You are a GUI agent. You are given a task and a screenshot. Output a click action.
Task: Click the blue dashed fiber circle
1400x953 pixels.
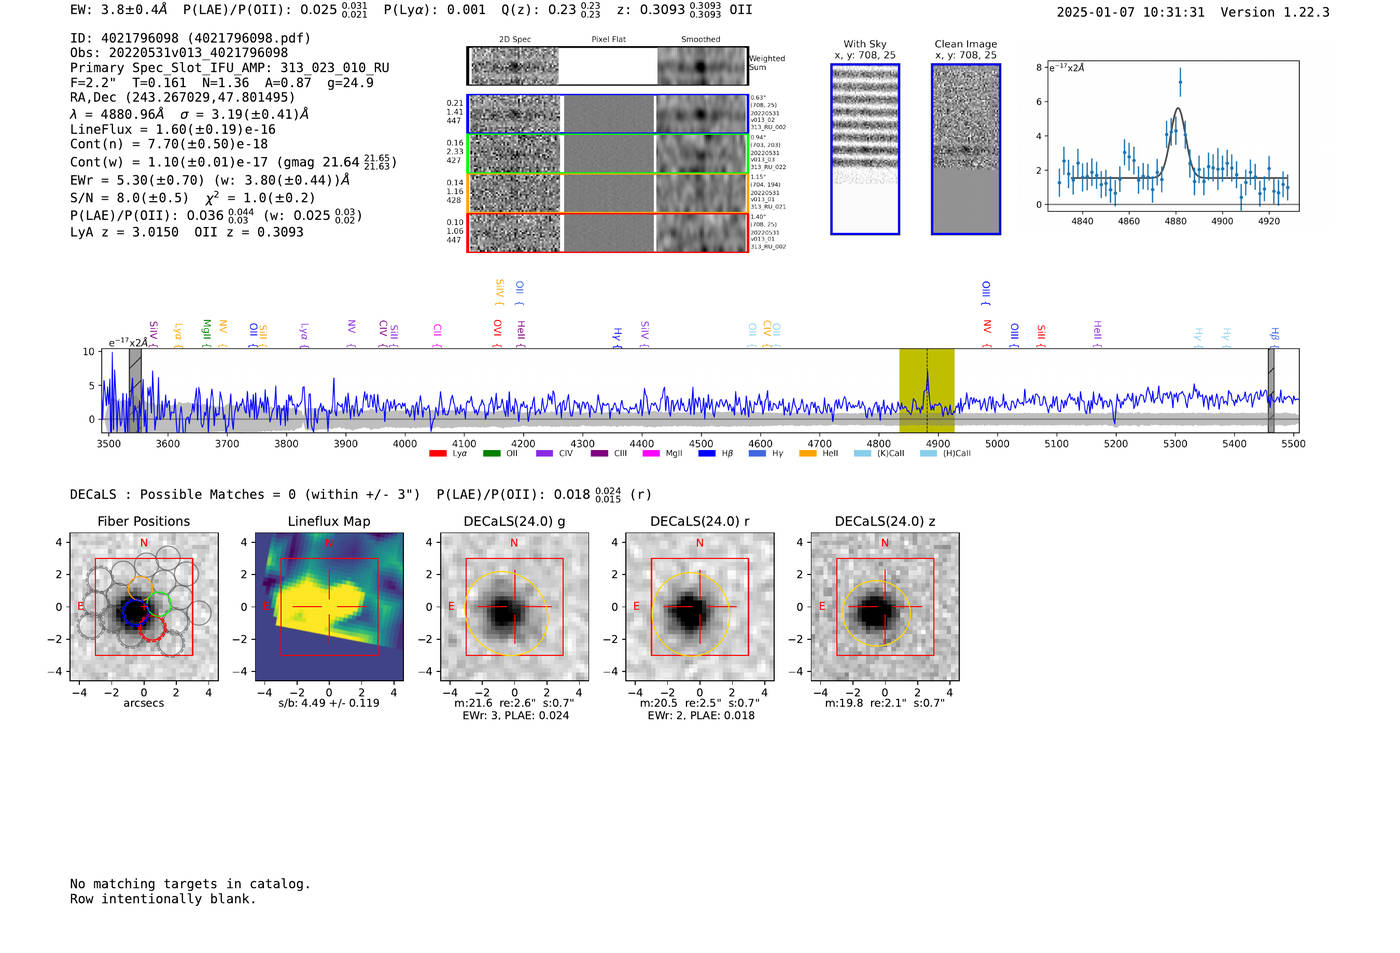[x=135, y=612]
